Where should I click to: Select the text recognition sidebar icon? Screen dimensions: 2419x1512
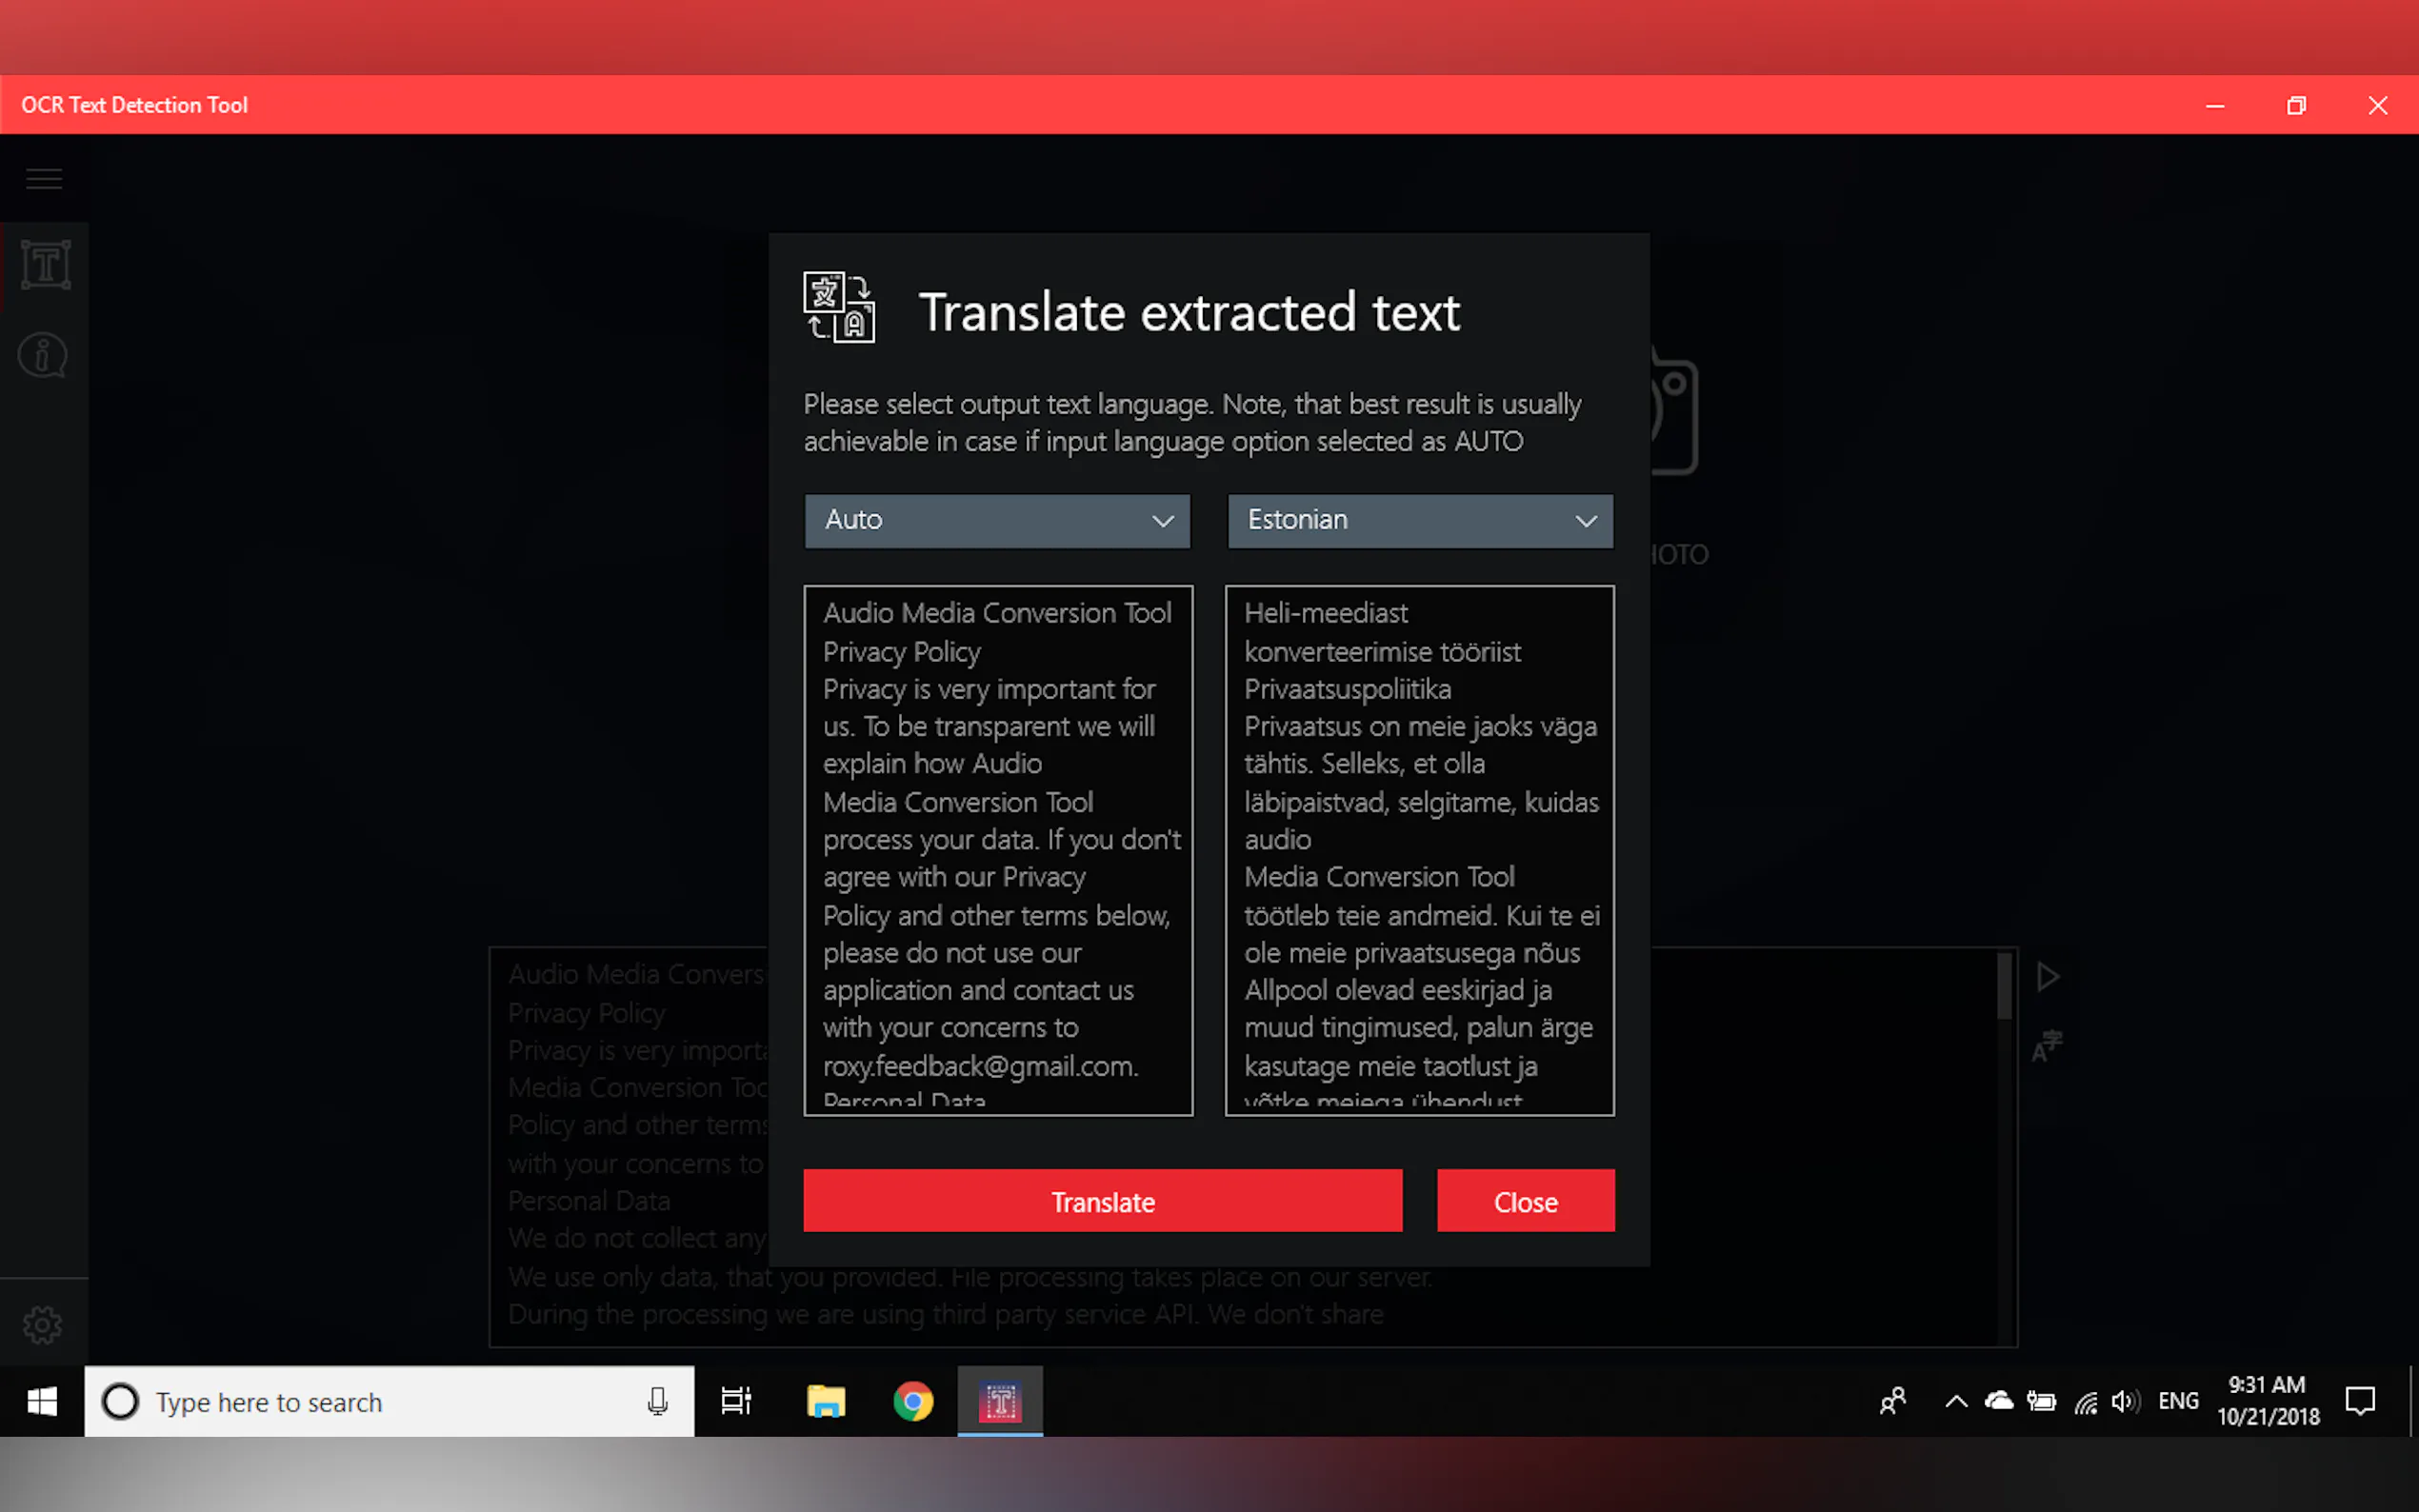point(45,265)
